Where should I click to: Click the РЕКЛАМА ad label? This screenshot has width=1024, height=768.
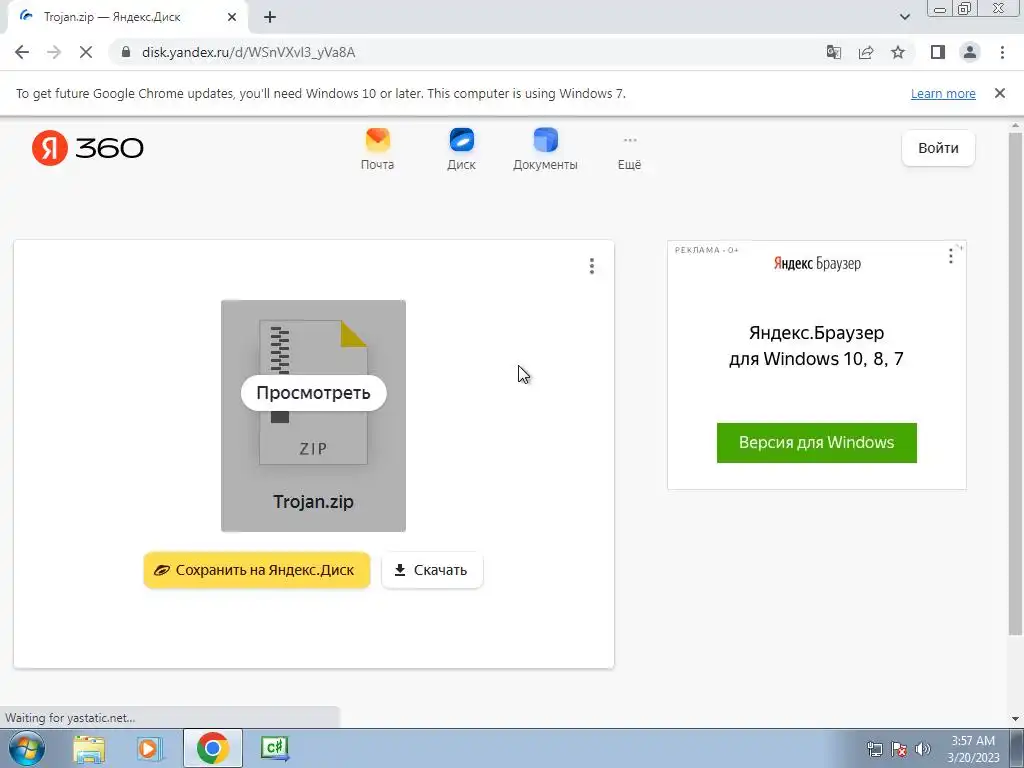coord(706,250)
